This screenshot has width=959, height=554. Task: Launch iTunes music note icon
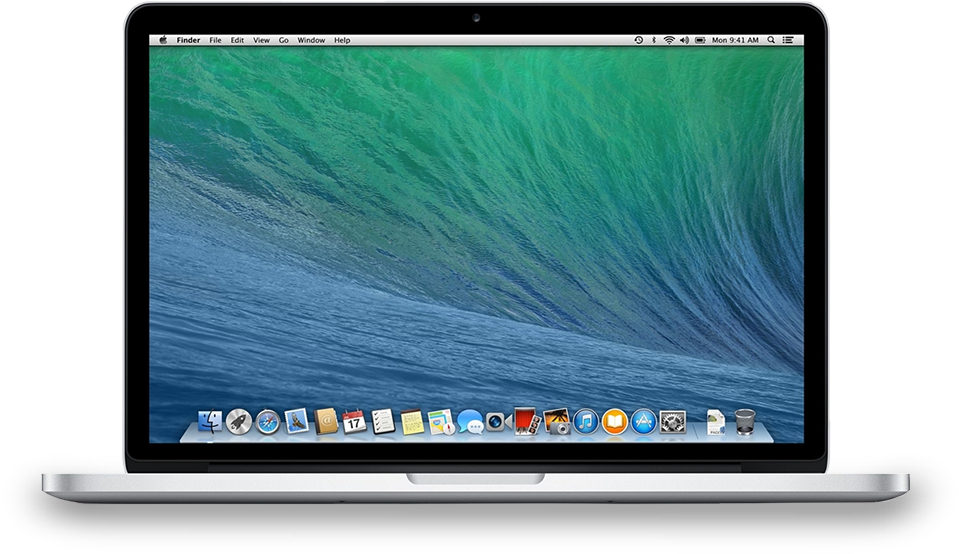point(585,422)
